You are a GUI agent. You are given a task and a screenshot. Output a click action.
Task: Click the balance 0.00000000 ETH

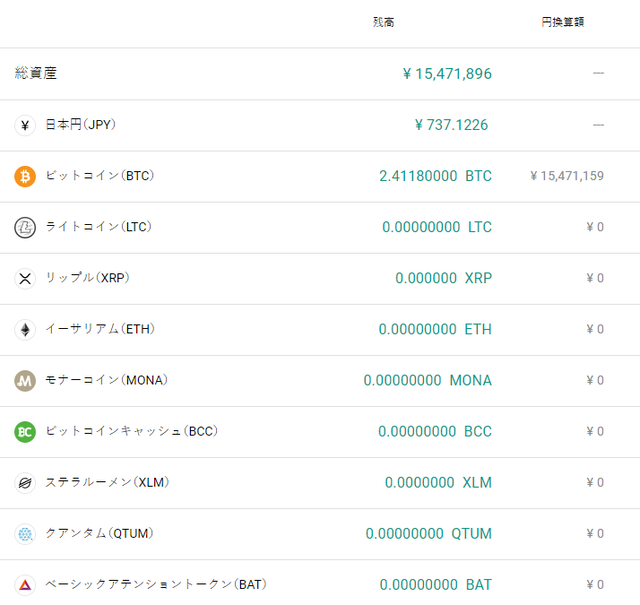click(x=435, y=329)
